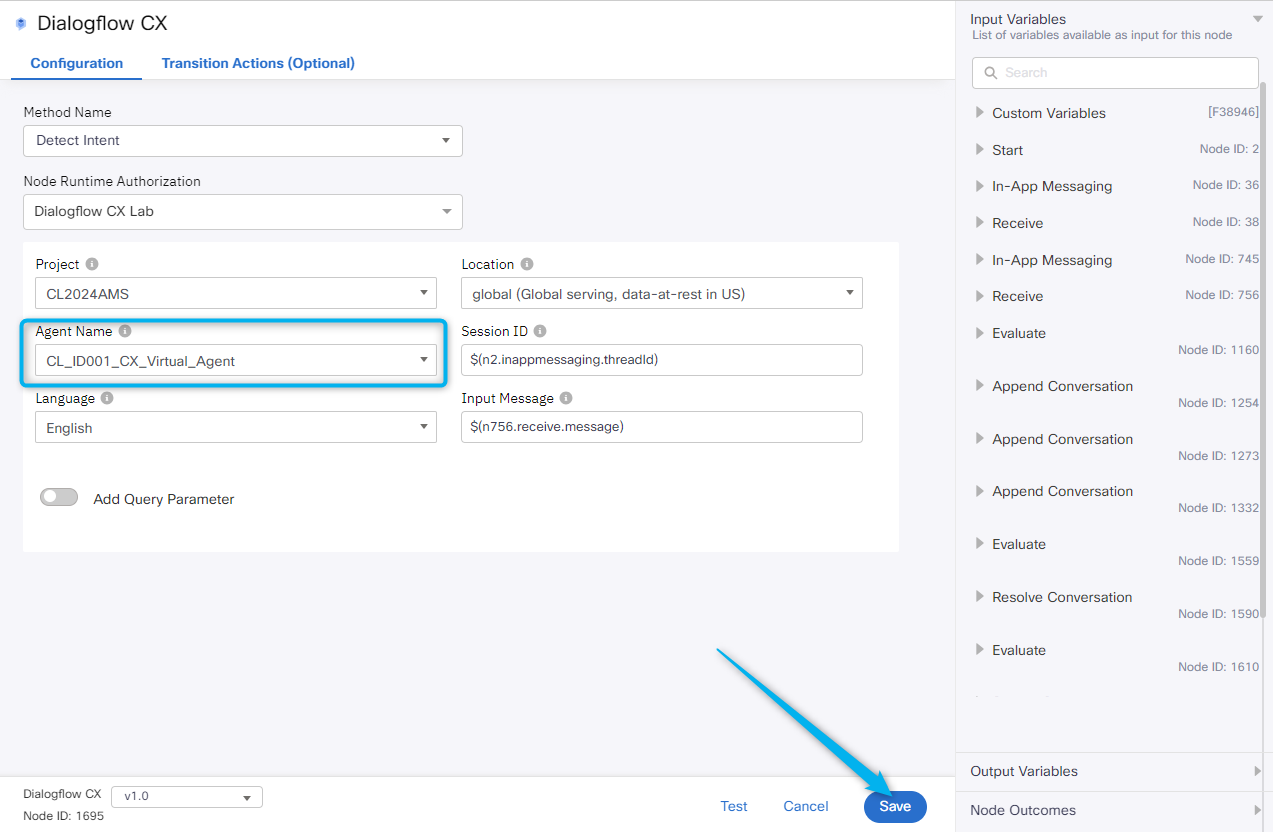1273x832 pixels.
Task: Open the Location dropdown
Action: [662, 293]
